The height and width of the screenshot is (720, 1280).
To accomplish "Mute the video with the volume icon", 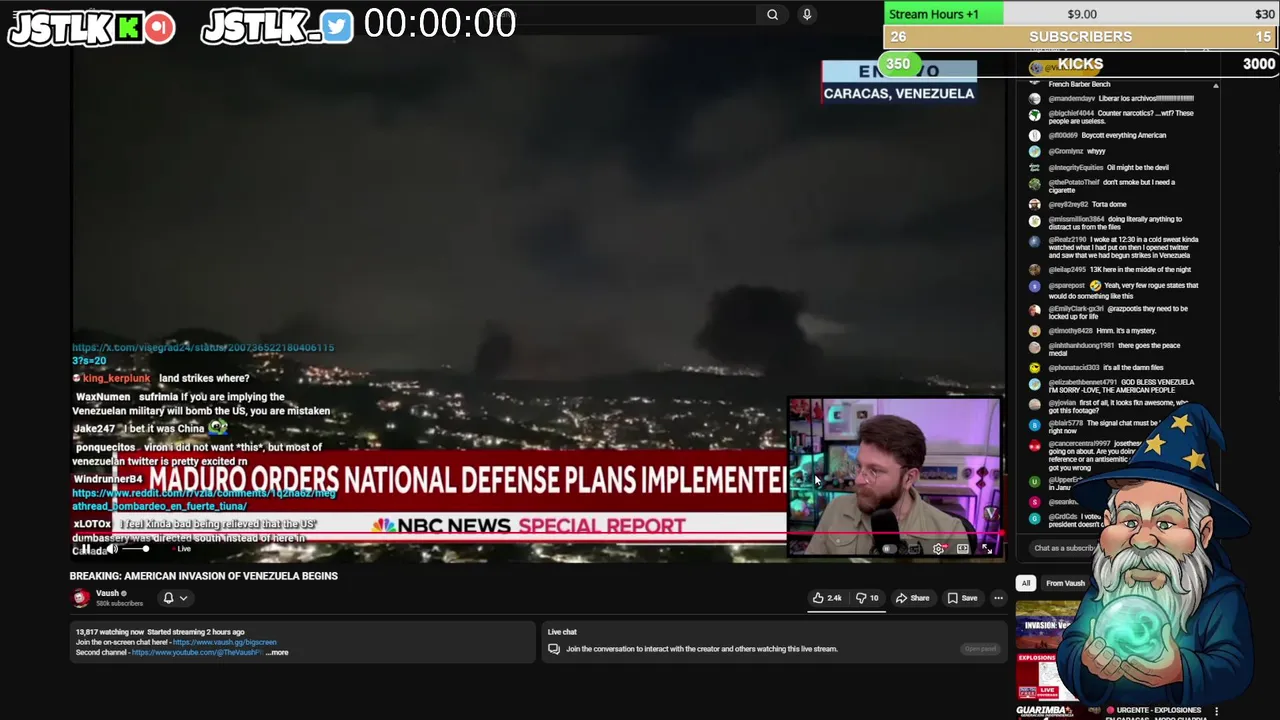I will coord(113,549).
